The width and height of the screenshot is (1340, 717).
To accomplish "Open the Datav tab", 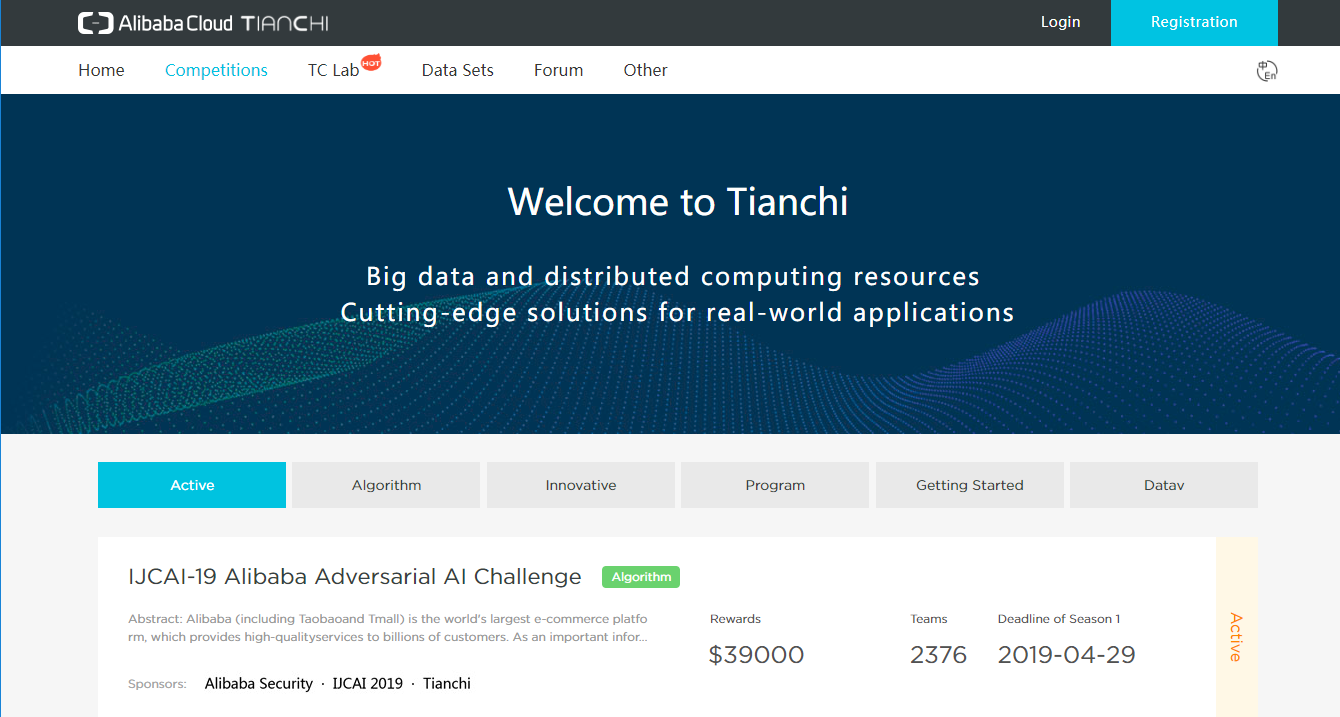I will coord(1164,485).
